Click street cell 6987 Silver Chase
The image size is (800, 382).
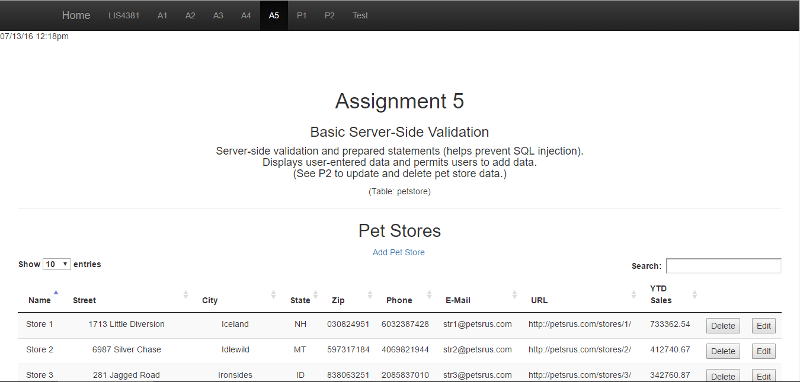[127, 350]
